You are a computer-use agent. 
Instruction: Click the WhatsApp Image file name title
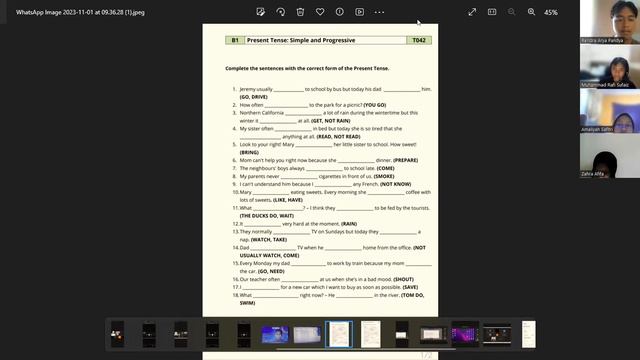(80, 12)
